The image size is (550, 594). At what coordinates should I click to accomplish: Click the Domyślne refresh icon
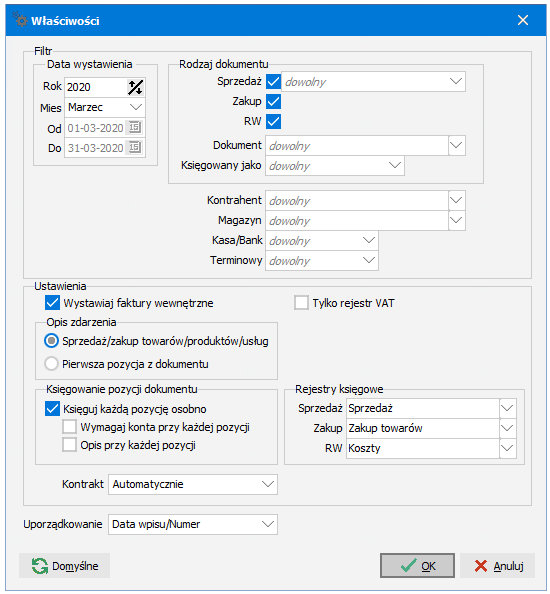pos(39,566)
